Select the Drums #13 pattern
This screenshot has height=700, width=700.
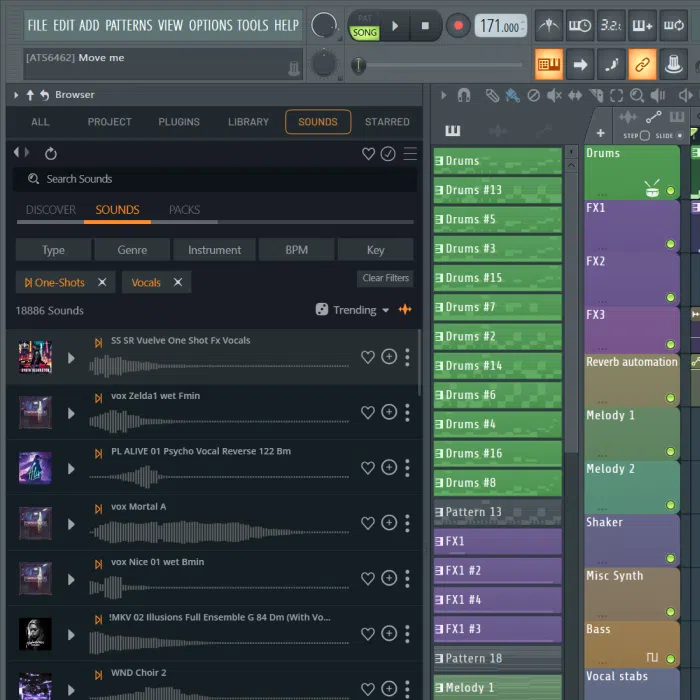pos(498,190)
